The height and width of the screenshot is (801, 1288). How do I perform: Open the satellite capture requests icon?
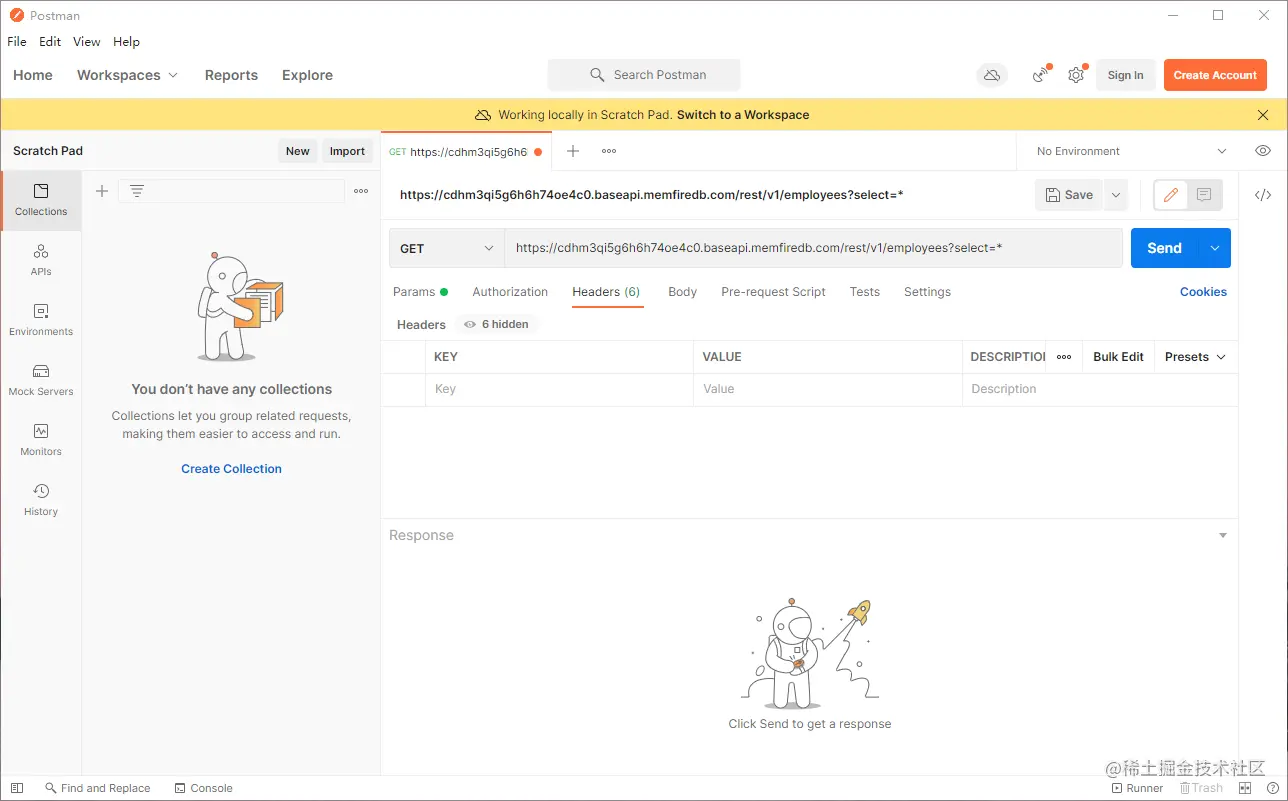[x=1041, y=75]
